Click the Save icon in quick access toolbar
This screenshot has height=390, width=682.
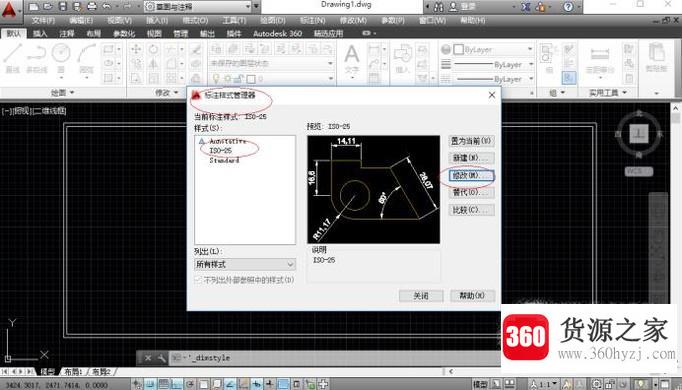(63, 7)
